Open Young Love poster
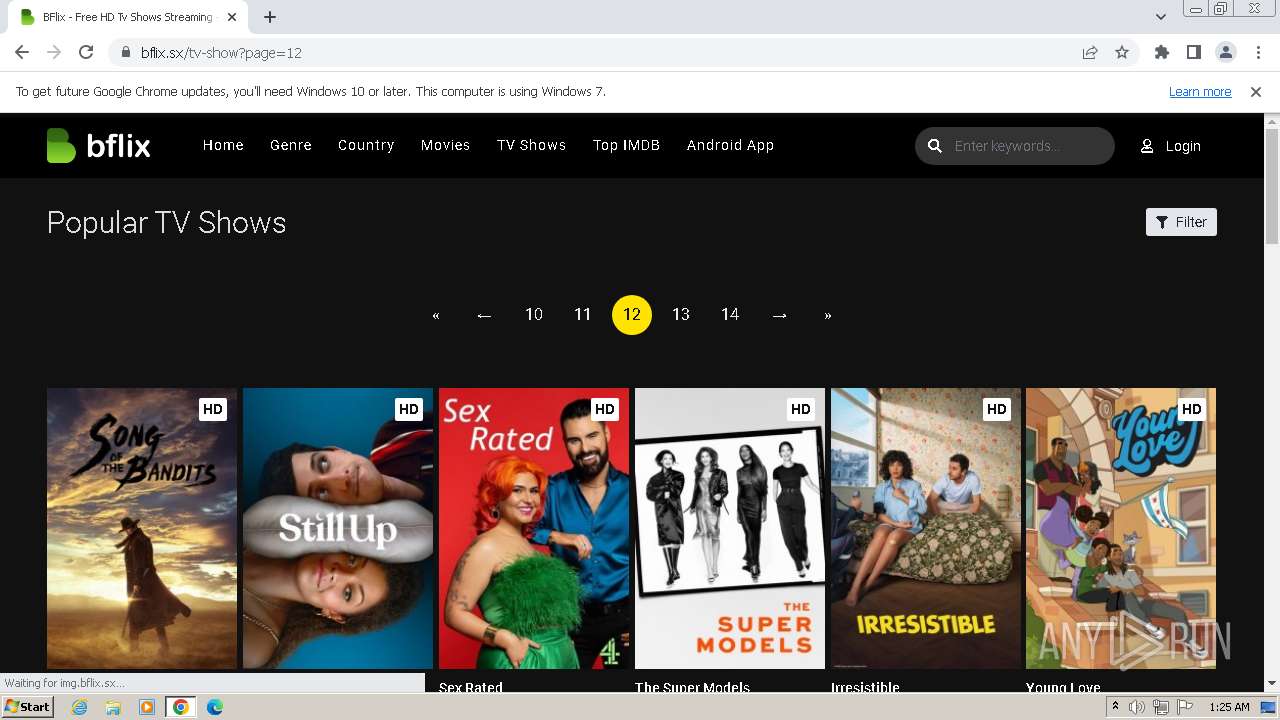 1121,528
